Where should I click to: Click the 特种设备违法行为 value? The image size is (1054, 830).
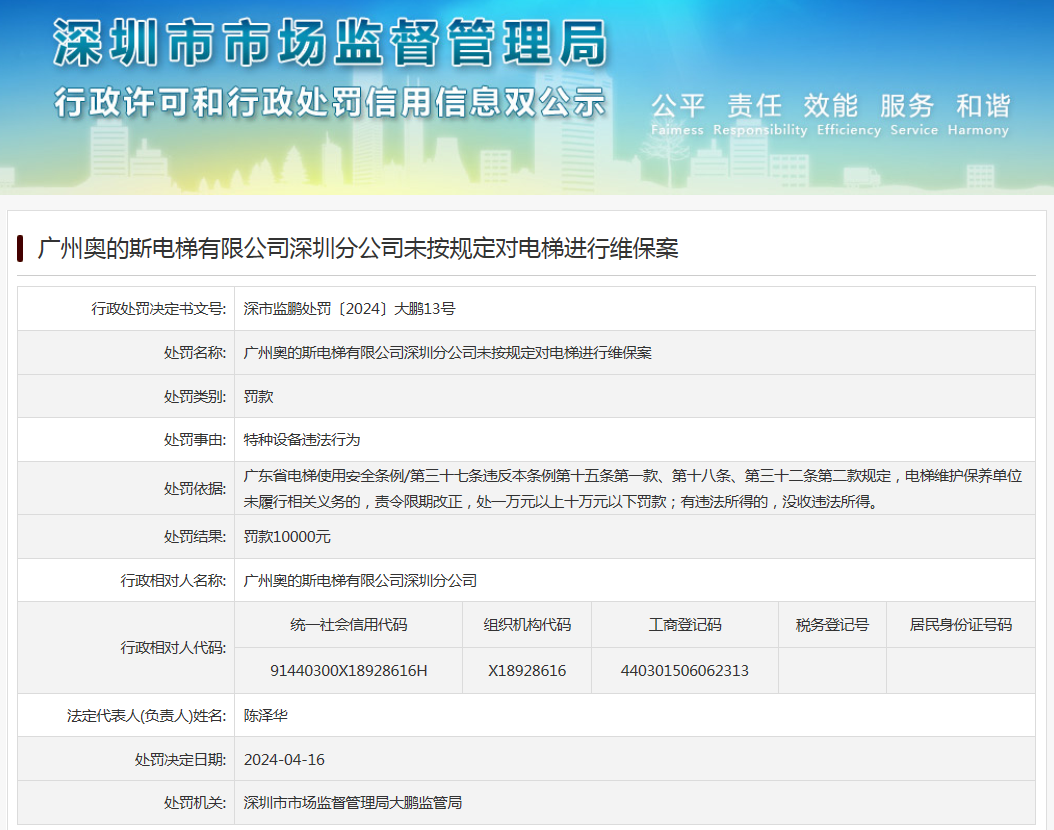tap(302, 440)
